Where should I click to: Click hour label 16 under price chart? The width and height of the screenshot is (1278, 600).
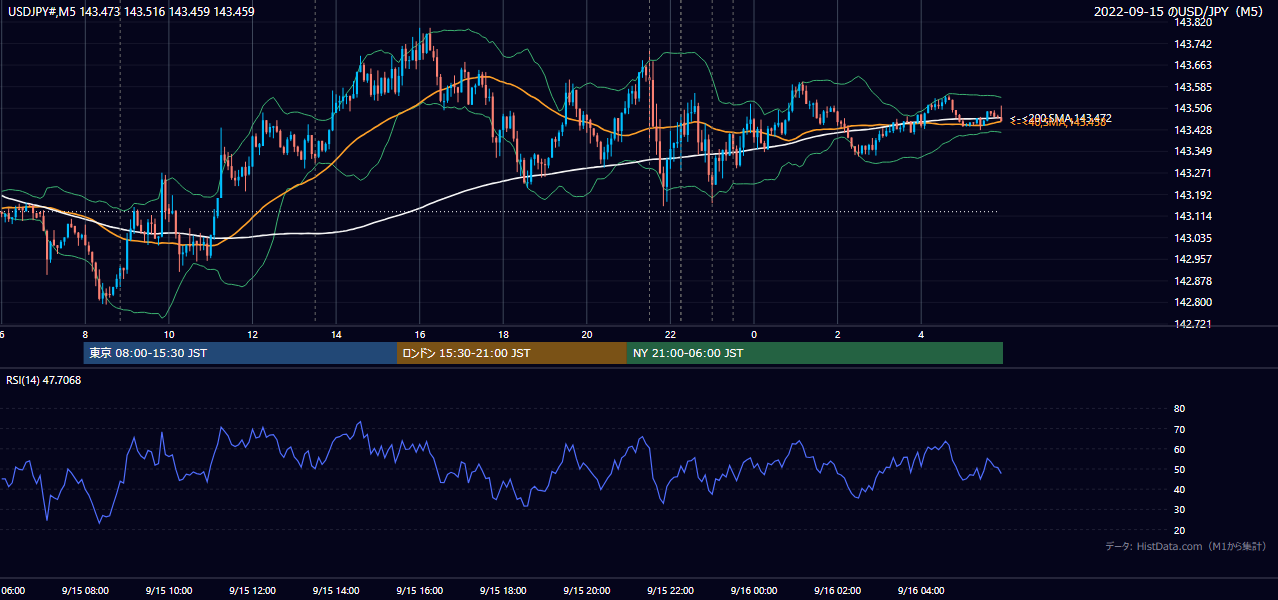pyautogui.click(x=420, y=335)
